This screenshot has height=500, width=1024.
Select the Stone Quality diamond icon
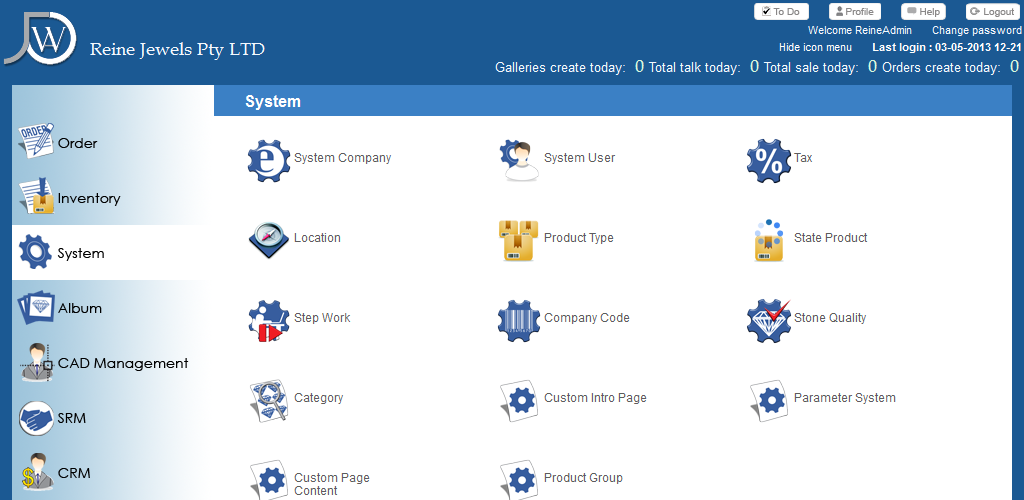(768, 320)
